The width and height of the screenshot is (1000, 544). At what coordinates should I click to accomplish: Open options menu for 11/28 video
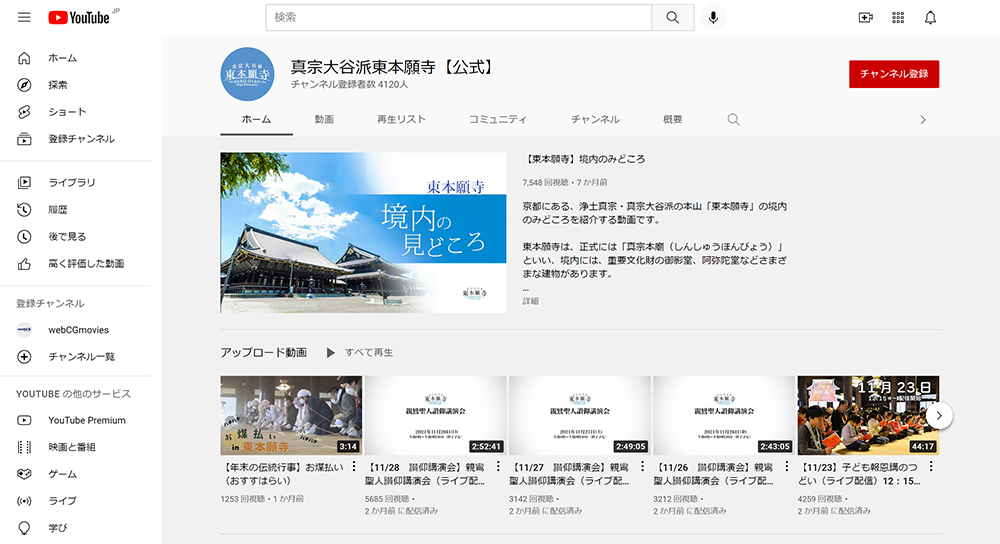pyautogui.click(x=498, y=467)
